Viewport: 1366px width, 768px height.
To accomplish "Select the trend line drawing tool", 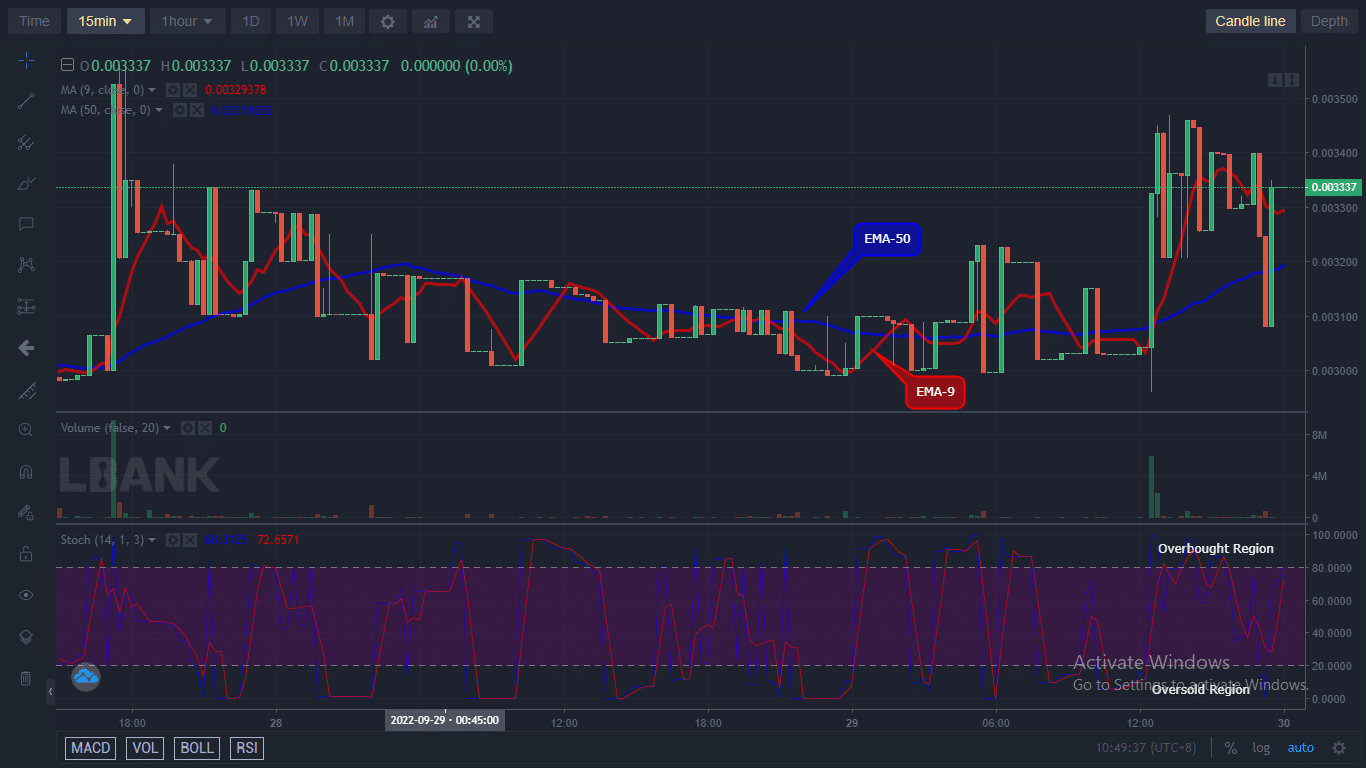I will point(26,101).
